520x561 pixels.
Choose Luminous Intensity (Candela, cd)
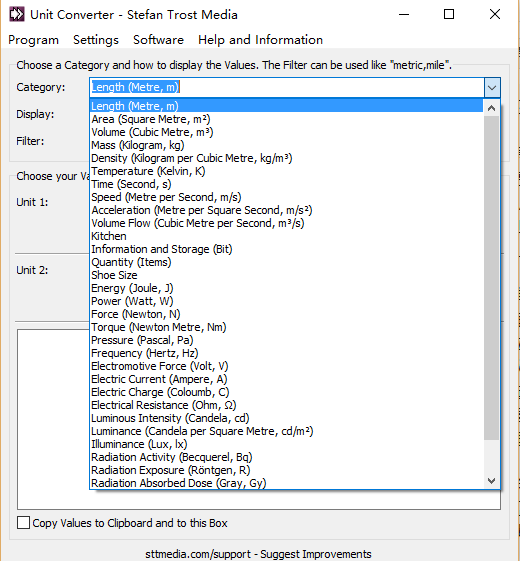pos(286,418)
